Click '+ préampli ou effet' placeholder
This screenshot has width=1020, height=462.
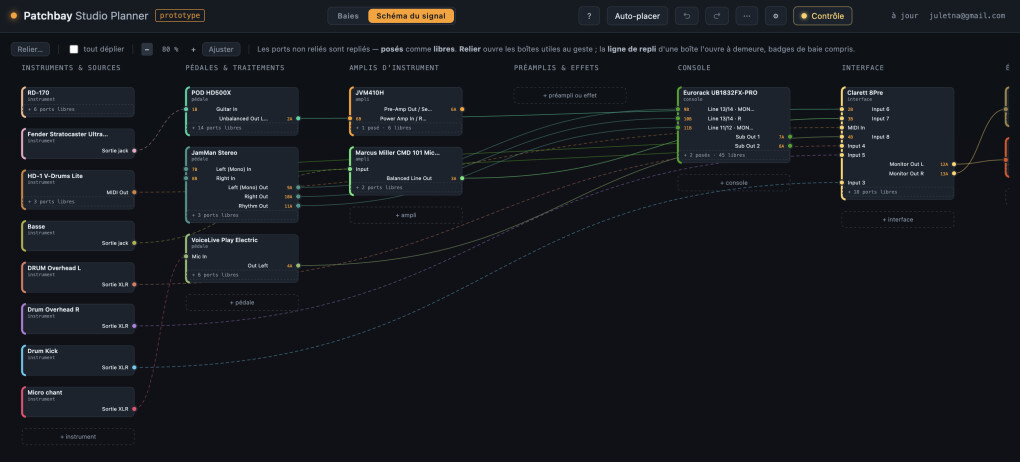tap(570, 96)
